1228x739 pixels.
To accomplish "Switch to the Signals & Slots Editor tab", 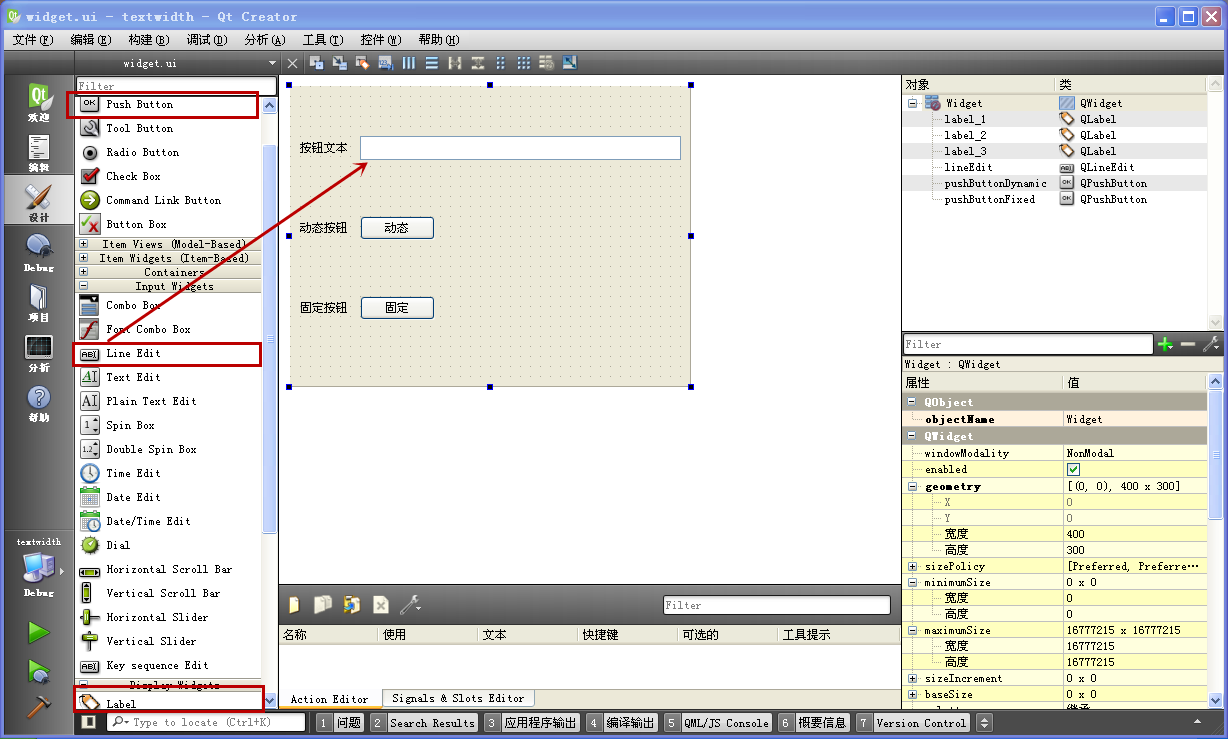I will point(457,698).
